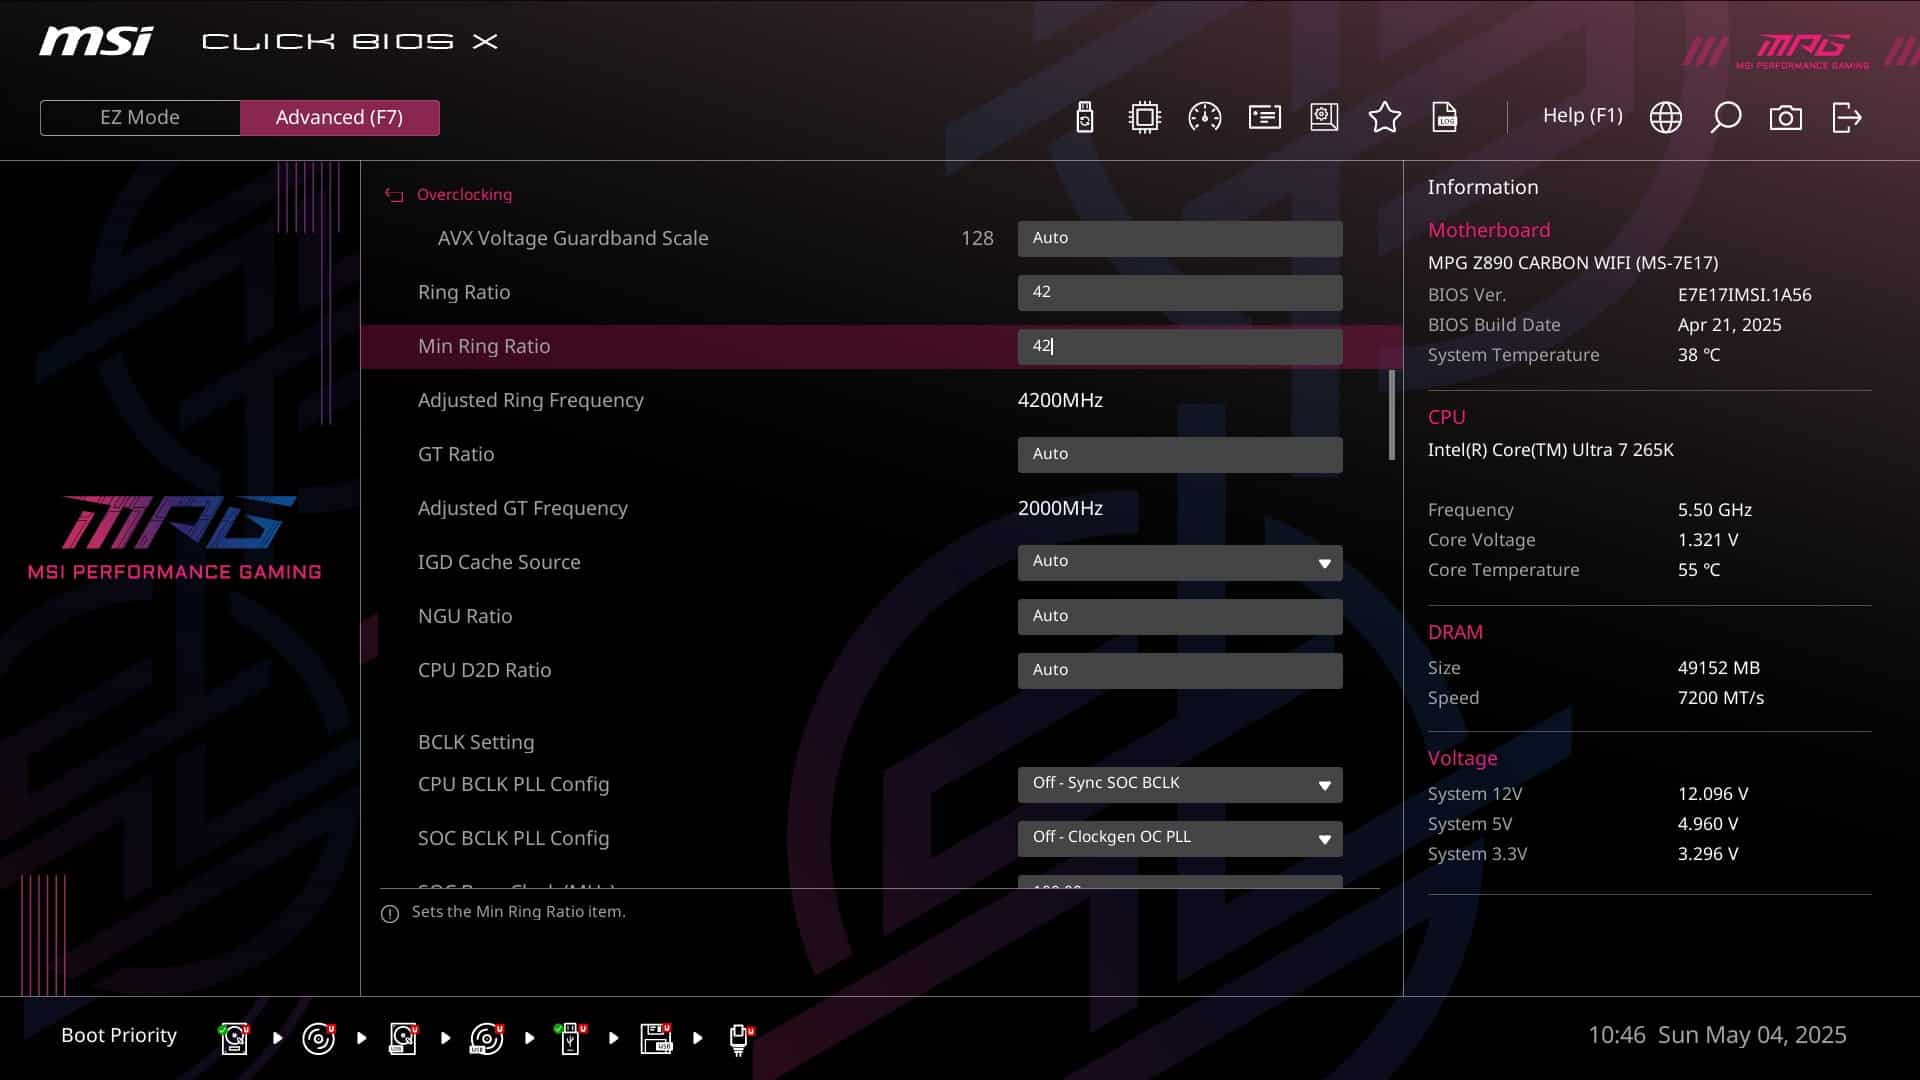
Task: Click the settings list vertical scrollbar
Action: click(1391, 415)
